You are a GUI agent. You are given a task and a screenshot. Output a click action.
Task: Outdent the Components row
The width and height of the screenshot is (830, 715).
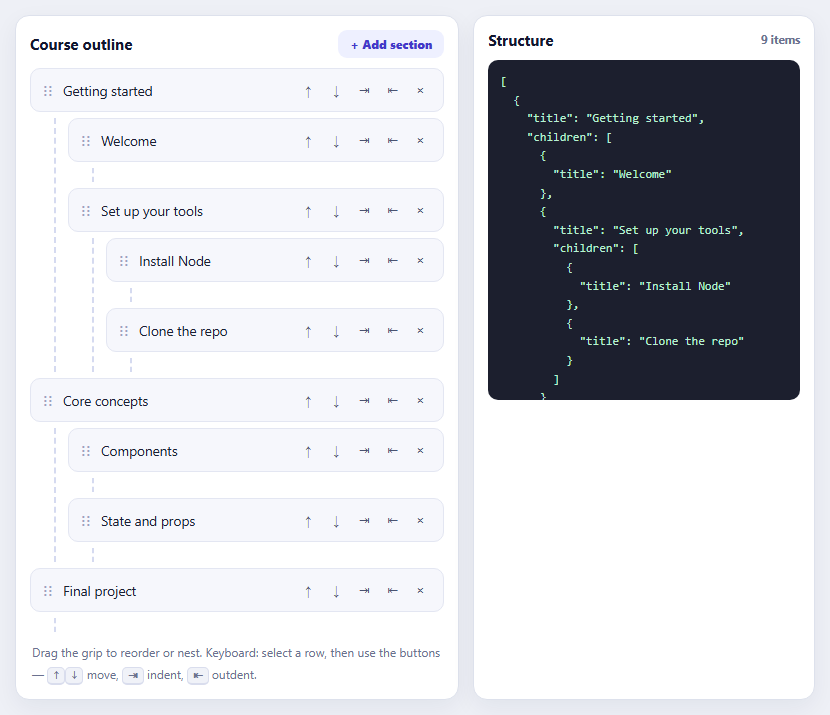(392, 451)
